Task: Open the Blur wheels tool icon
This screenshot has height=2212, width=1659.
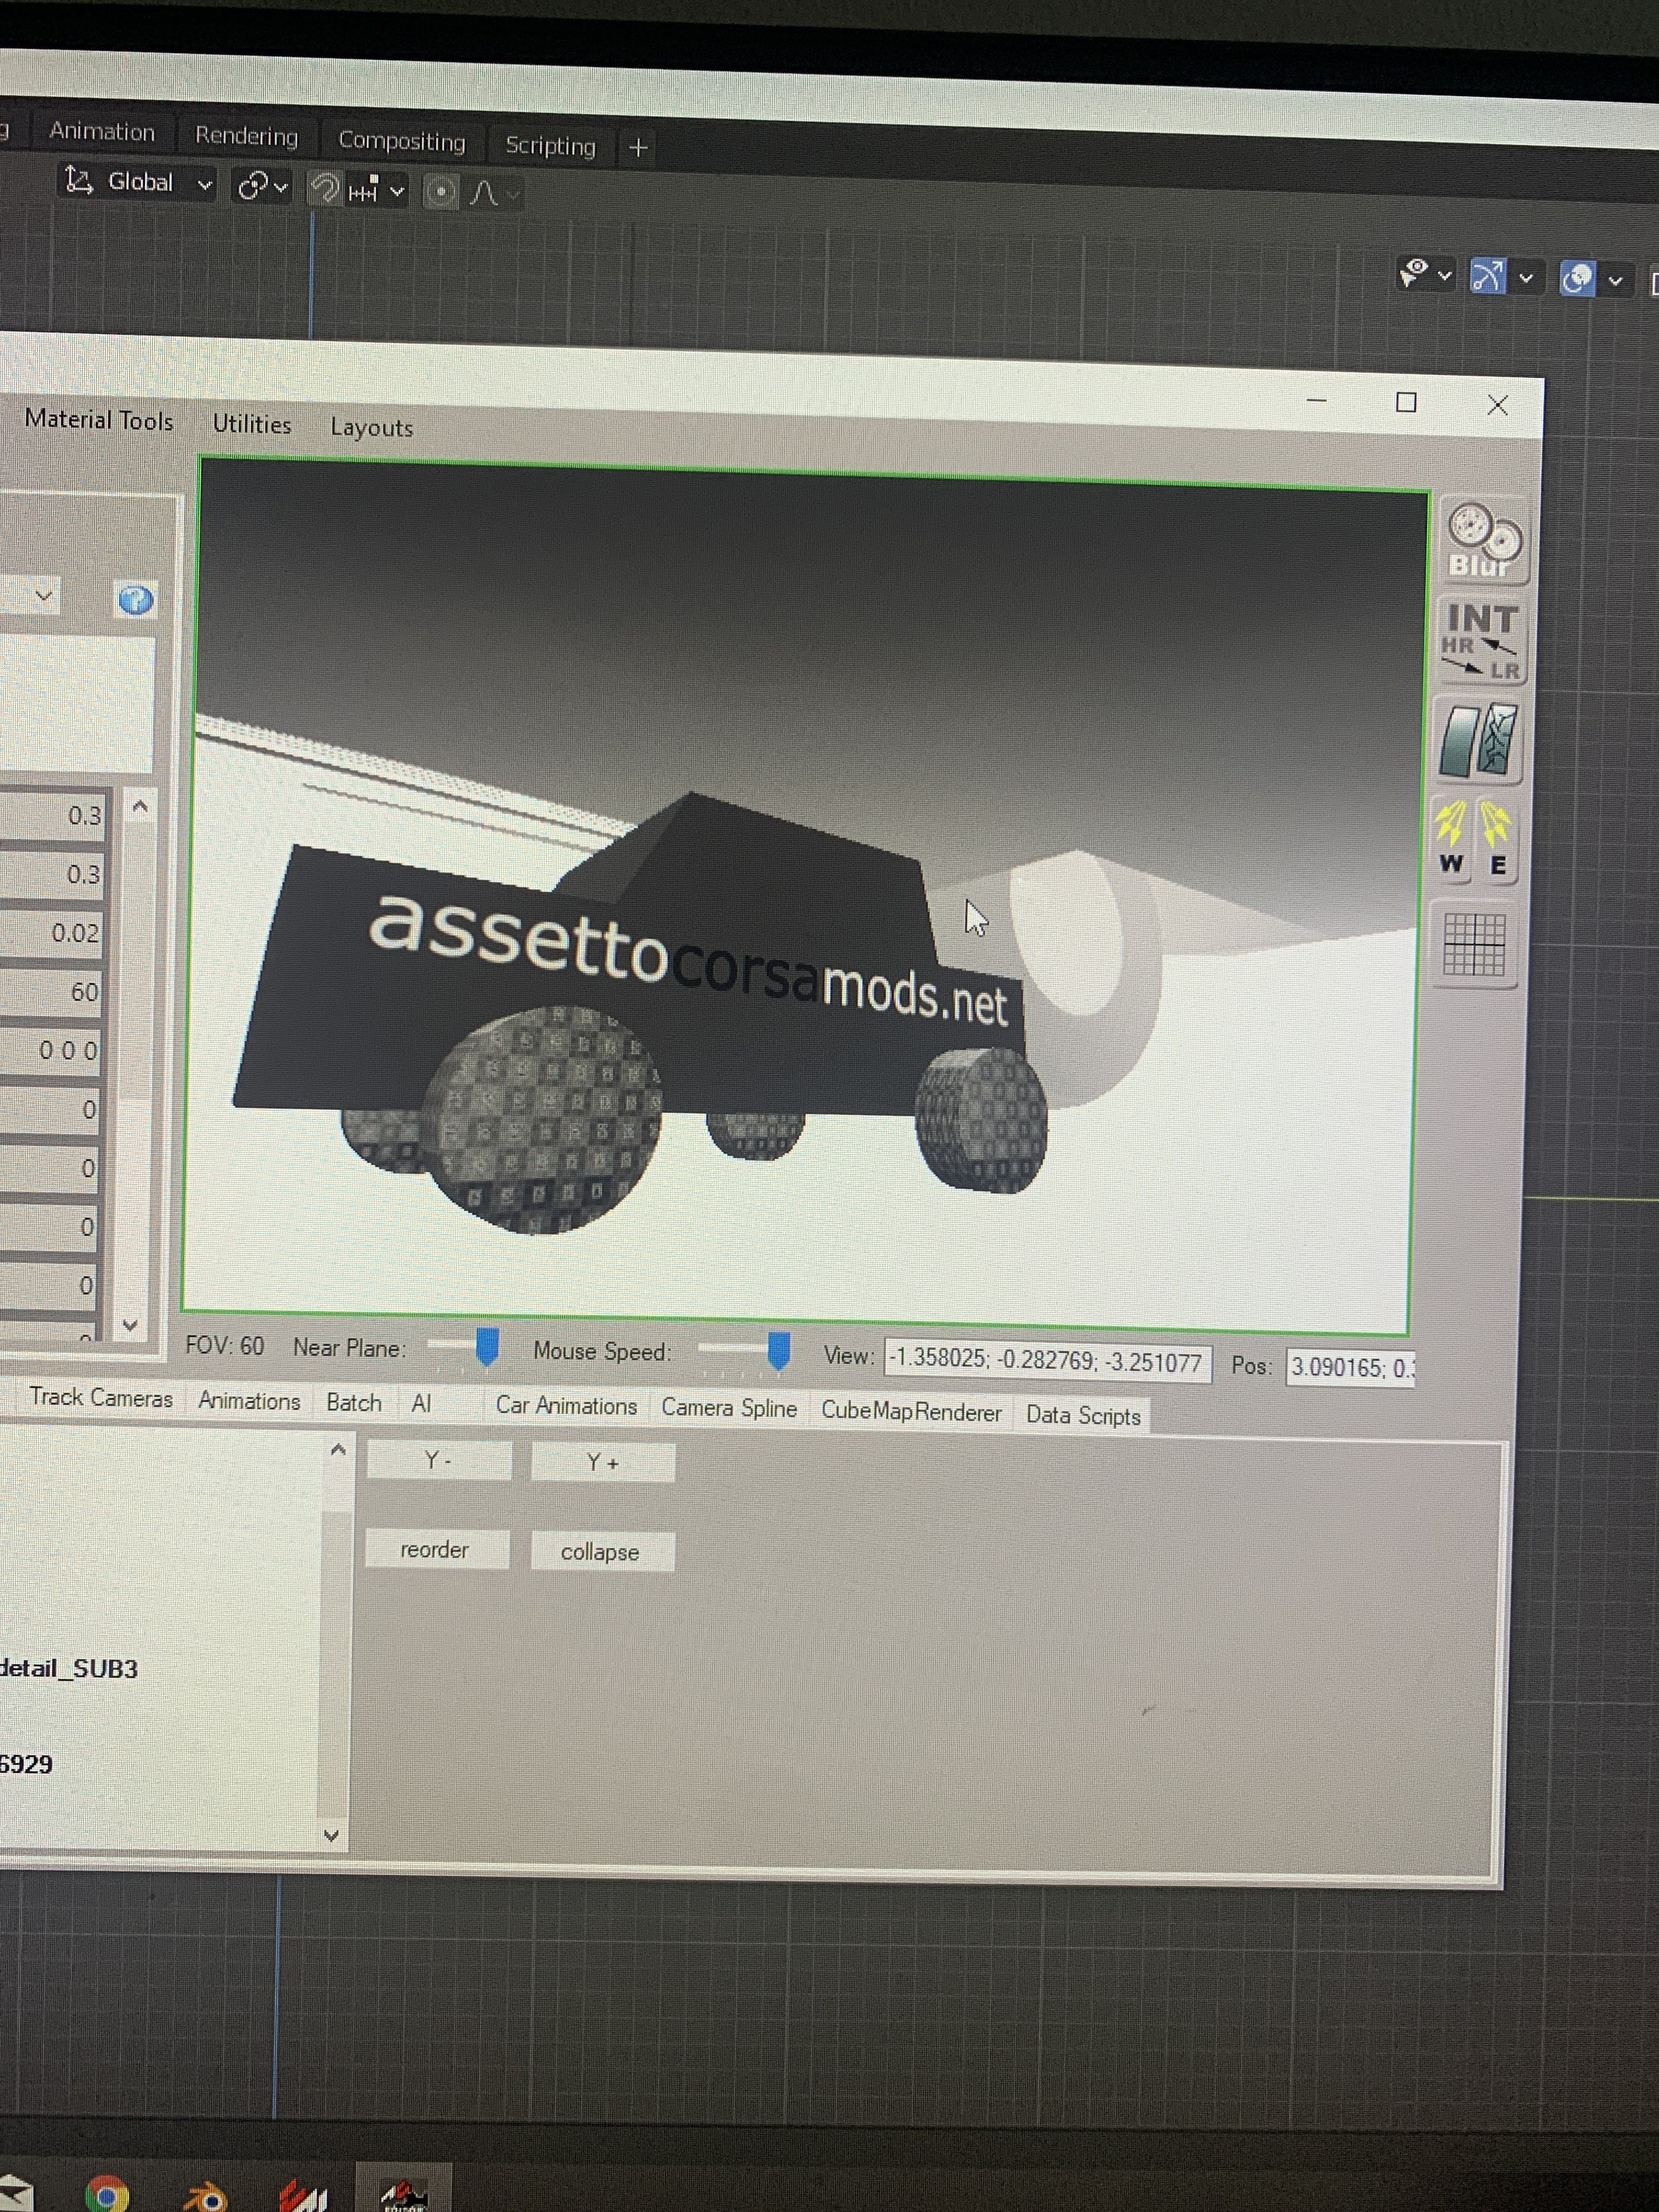Action: coord(1485,541)
